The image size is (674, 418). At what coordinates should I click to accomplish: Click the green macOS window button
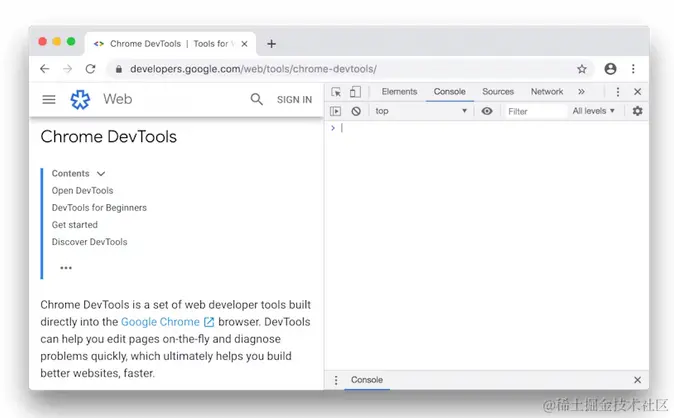(x=71, y=41)
